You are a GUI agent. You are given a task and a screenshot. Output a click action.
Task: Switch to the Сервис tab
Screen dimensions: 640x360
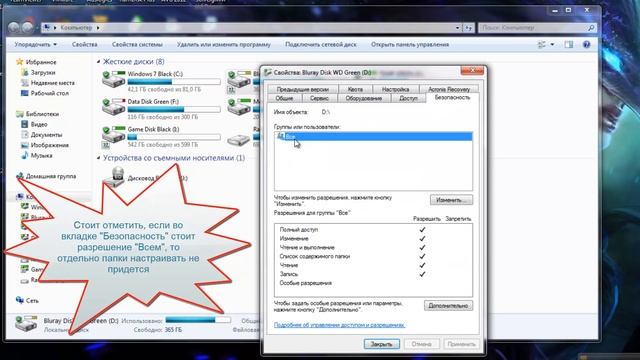point(319,98)
